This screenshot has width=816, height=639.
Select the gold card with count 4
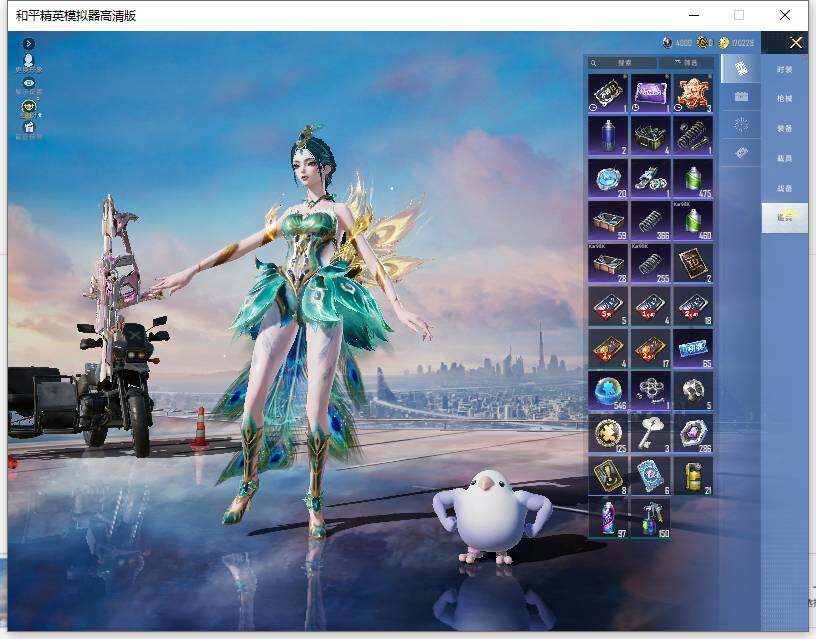[x=608, y=349]
